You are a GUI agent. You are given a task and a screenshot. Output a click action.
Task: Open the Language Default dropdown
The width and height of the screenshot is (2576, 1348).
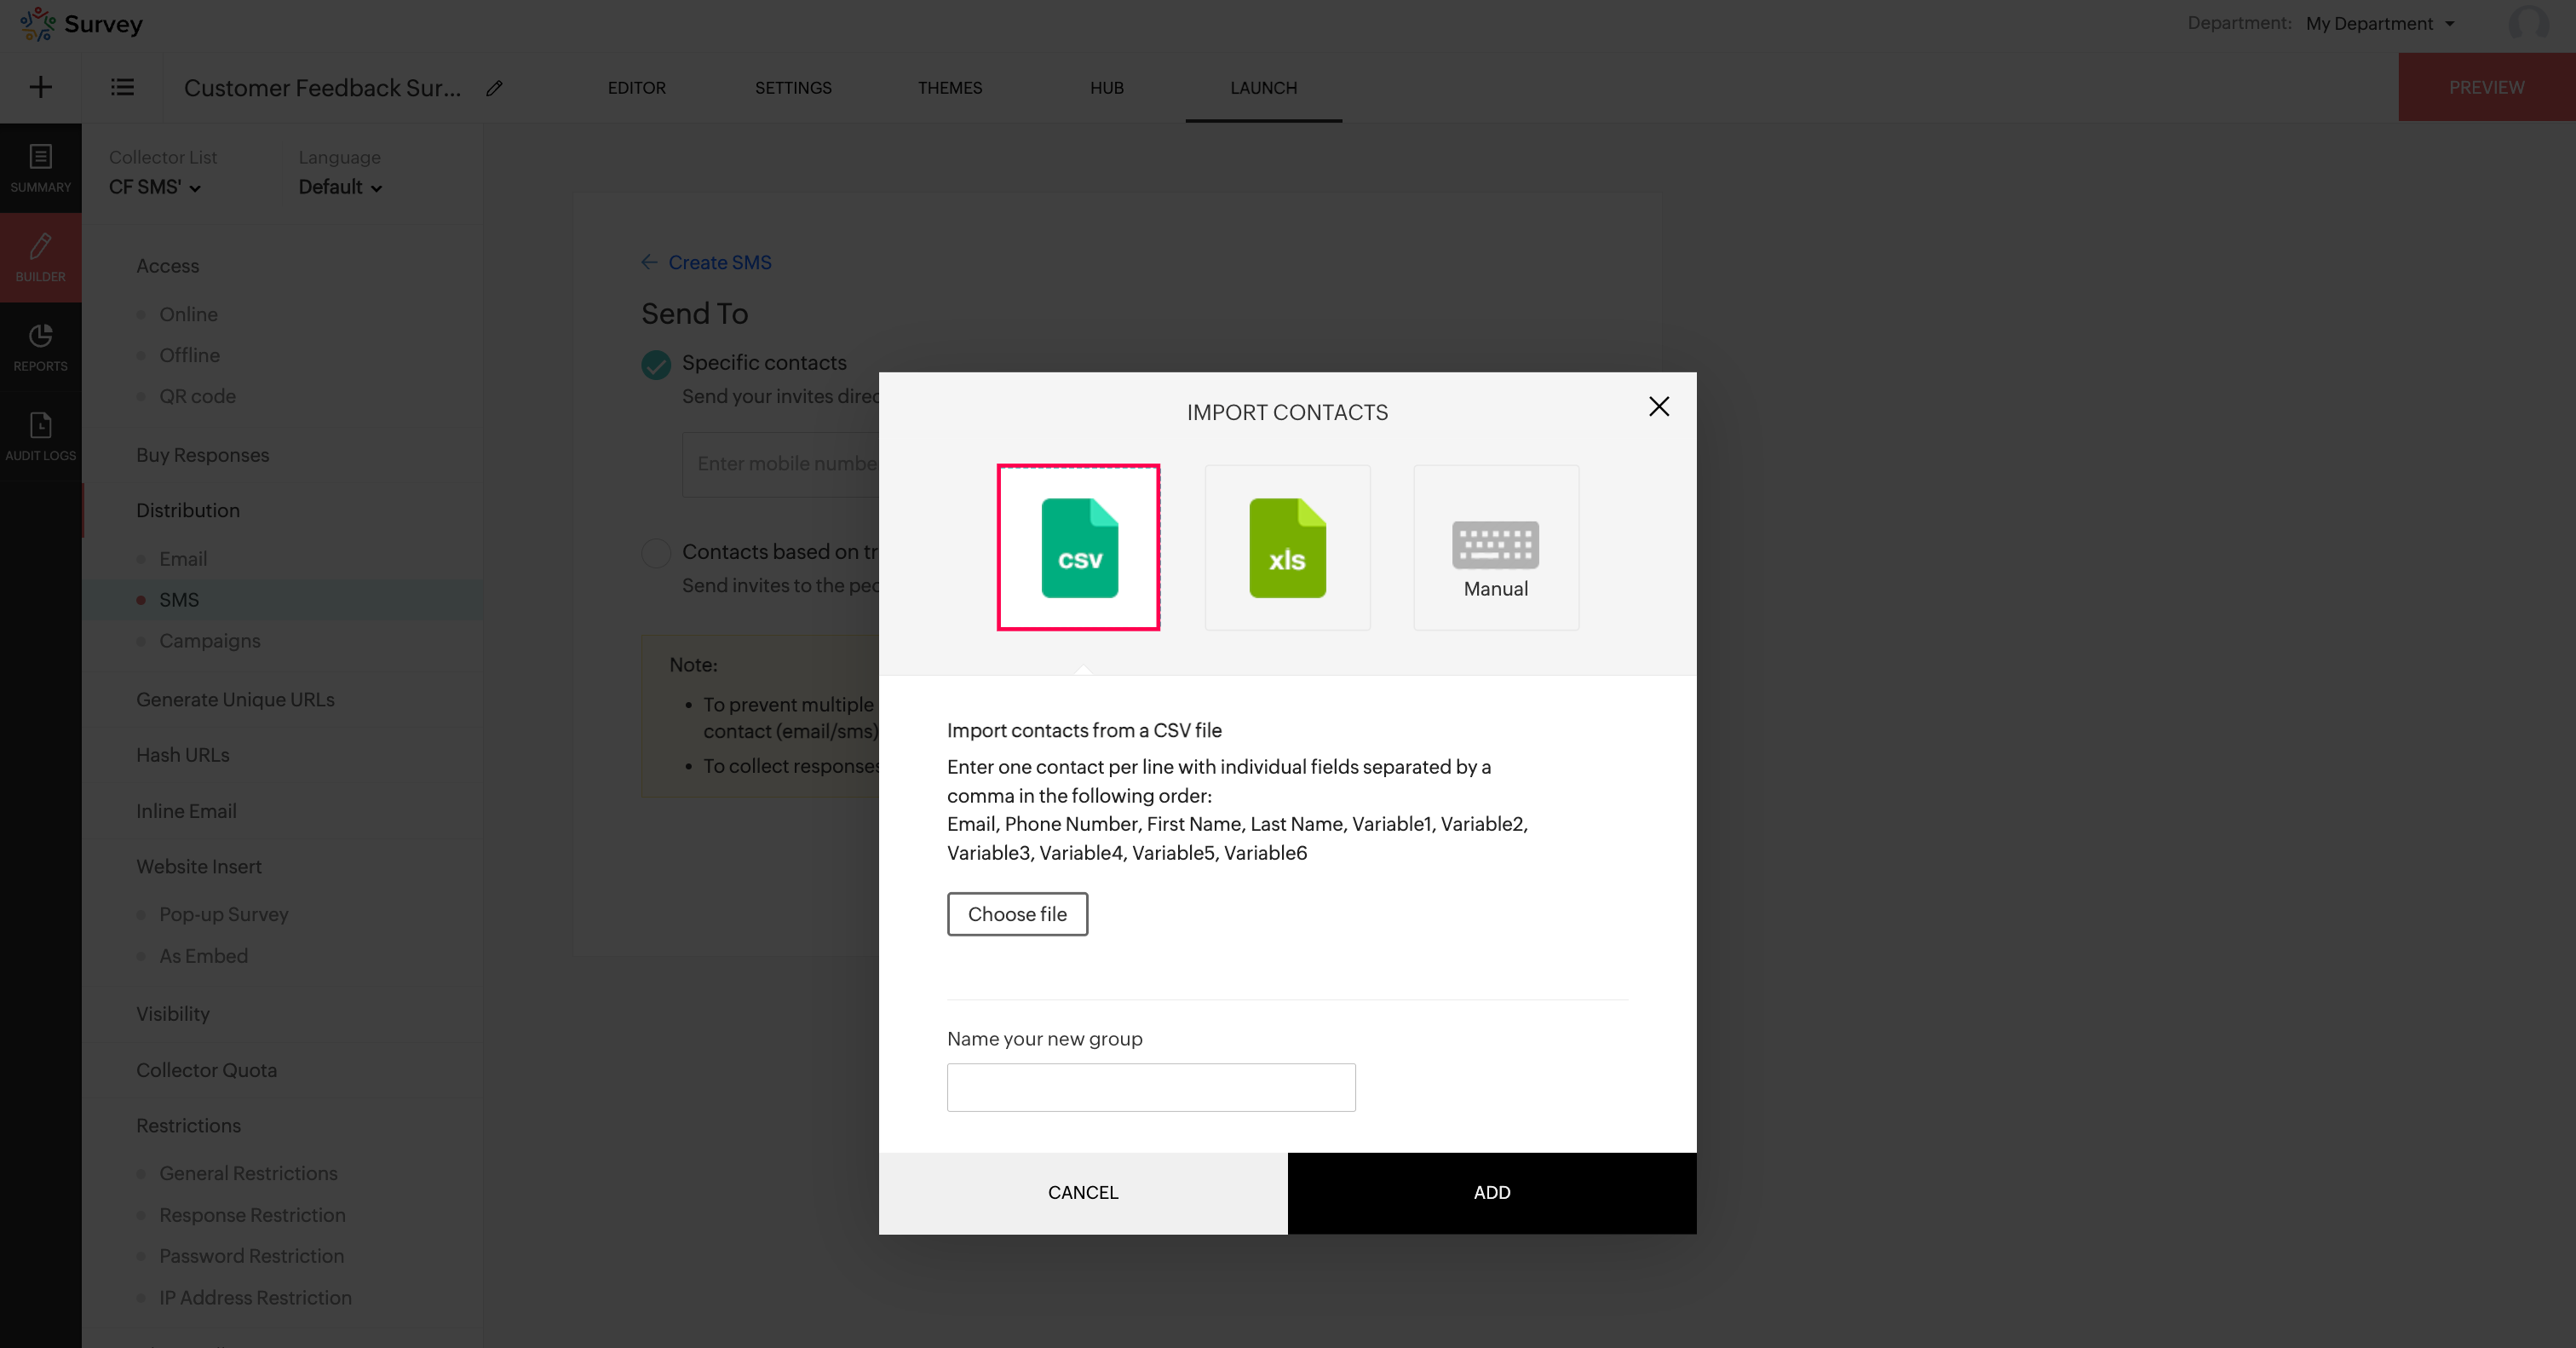pos(340,187)
